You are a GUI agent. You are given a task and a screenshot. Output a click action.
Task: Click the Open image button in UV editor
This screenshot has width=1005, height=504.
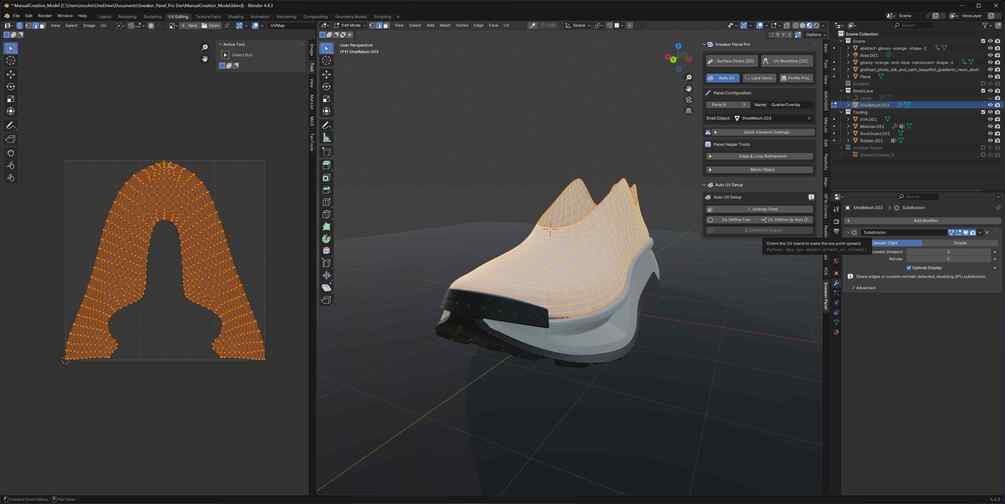coord(211,26)
